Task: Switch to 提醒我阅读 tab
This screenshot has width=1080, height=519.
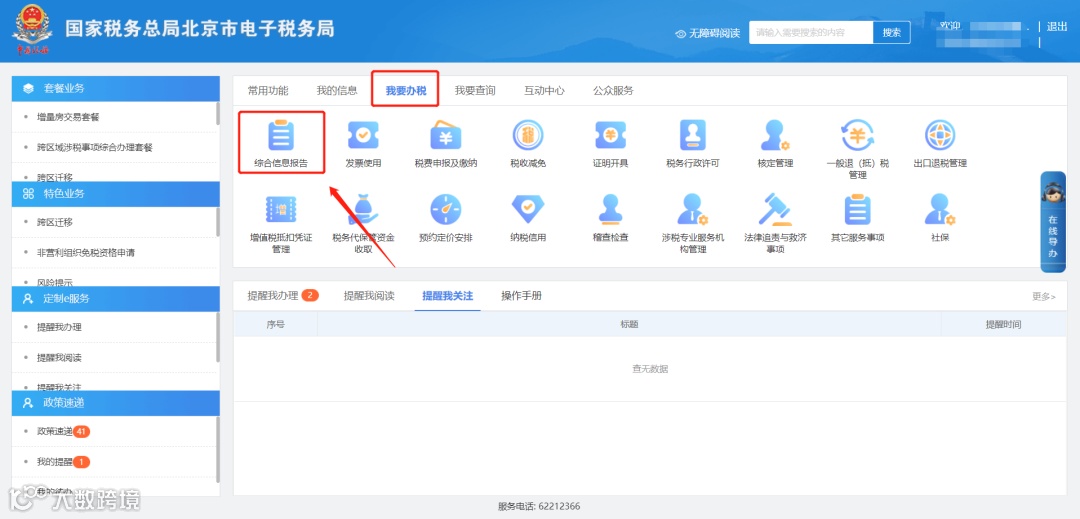Action: pos(369,296)
